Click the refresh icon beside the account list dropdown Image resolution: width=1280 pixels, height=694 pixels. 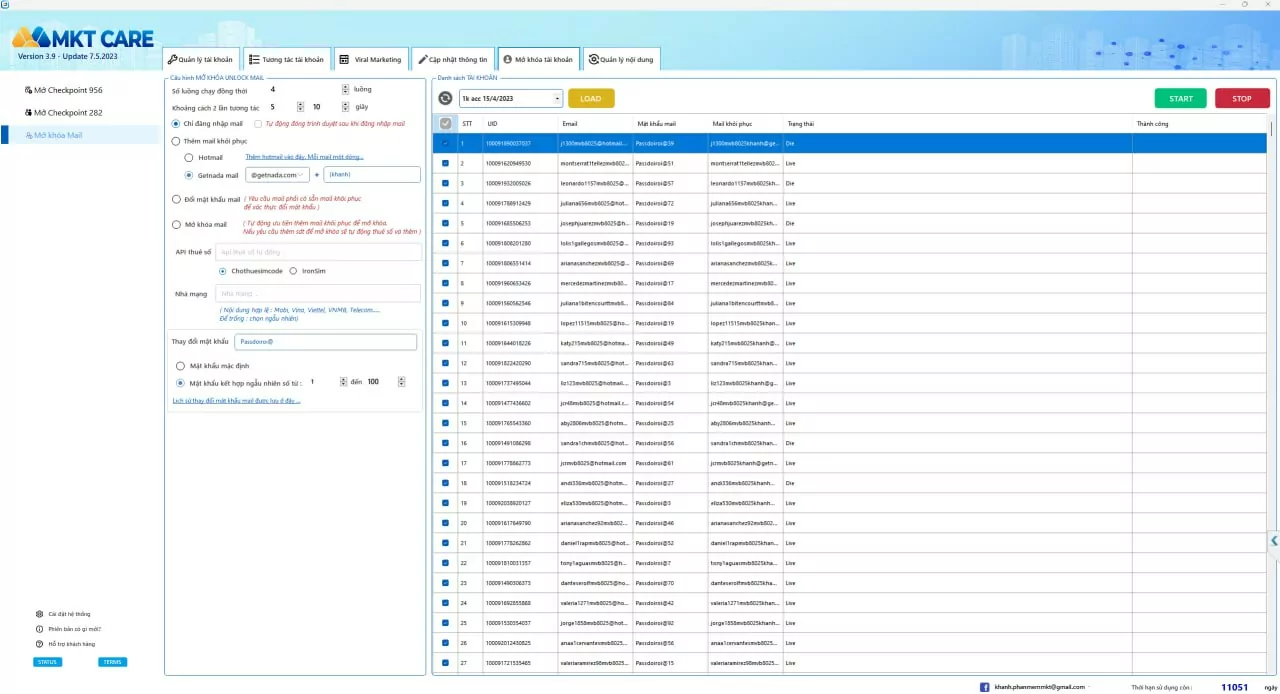tap(445, 98)
